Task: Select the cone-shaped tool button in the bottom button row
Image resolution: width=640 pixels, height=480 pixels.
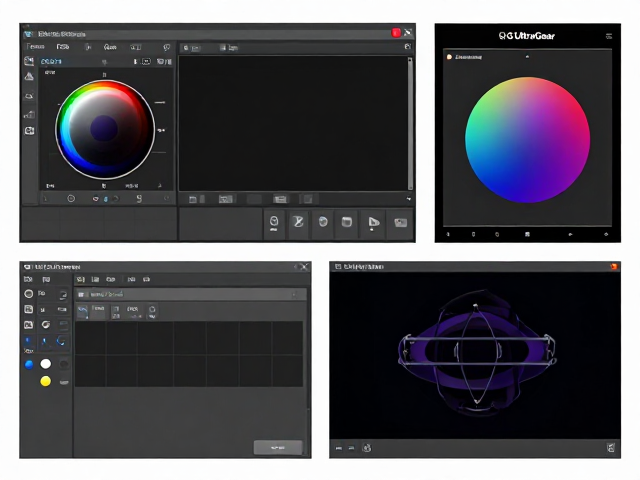Action: [373, 222]
